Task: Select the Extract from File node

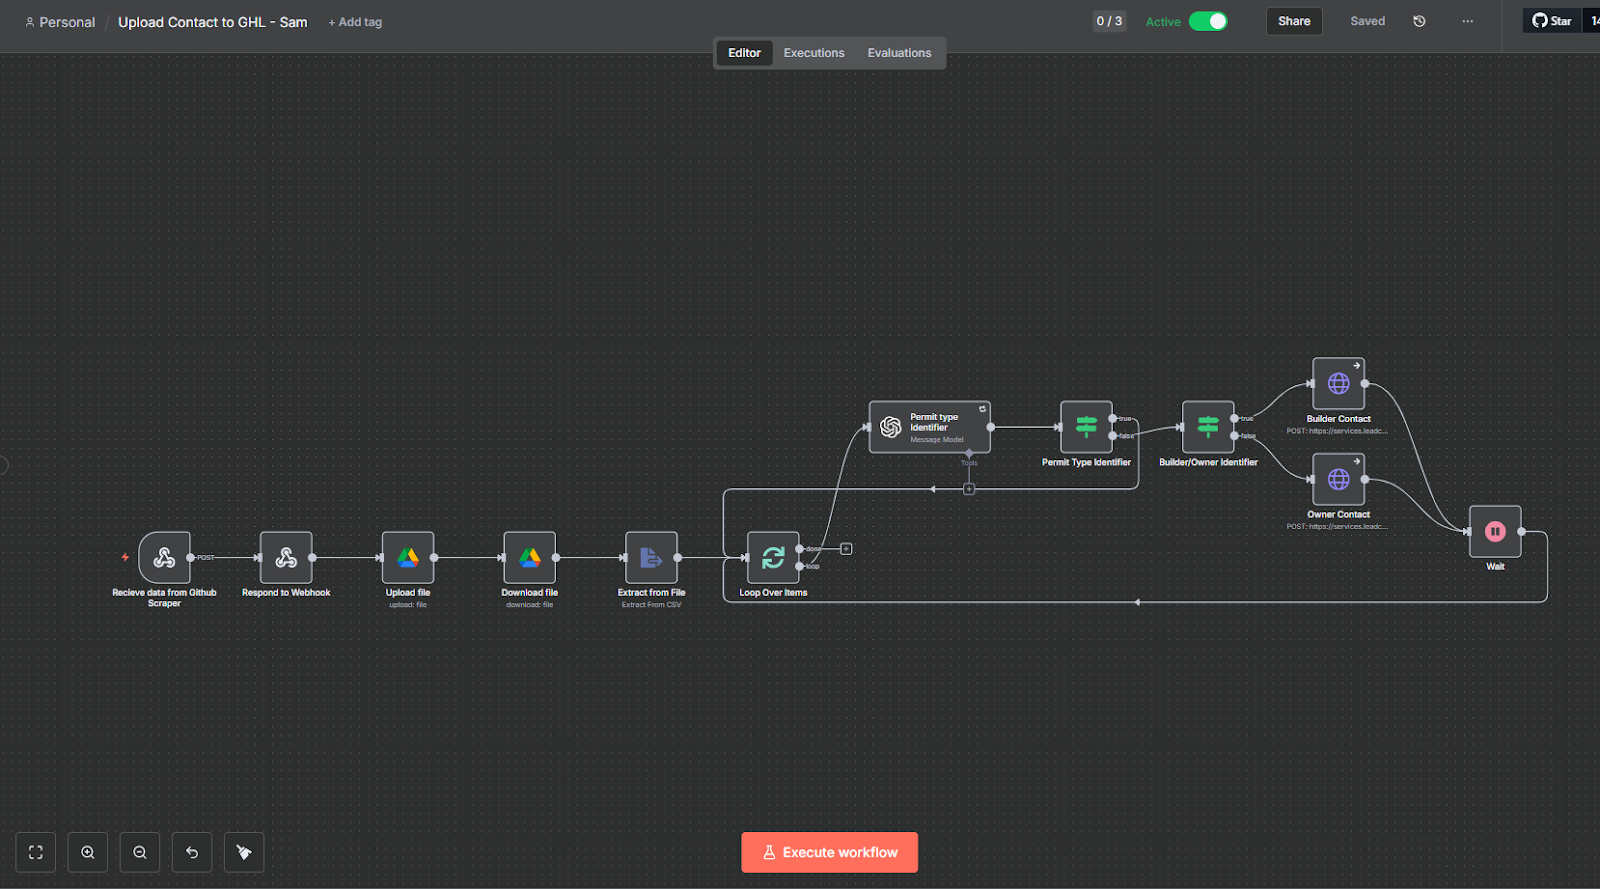Action: [651, 558]
